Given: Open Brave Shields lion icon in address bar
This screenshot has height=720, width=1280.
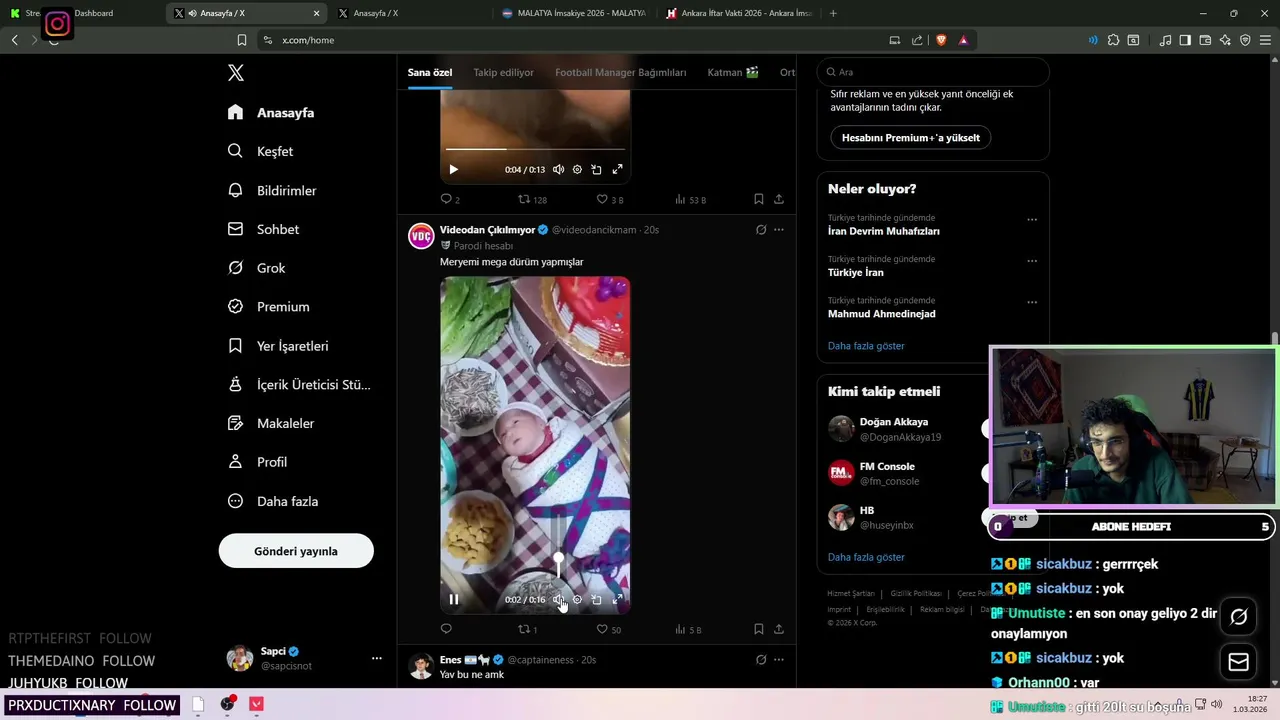Looking at the screenshot, I should [941, 40].
